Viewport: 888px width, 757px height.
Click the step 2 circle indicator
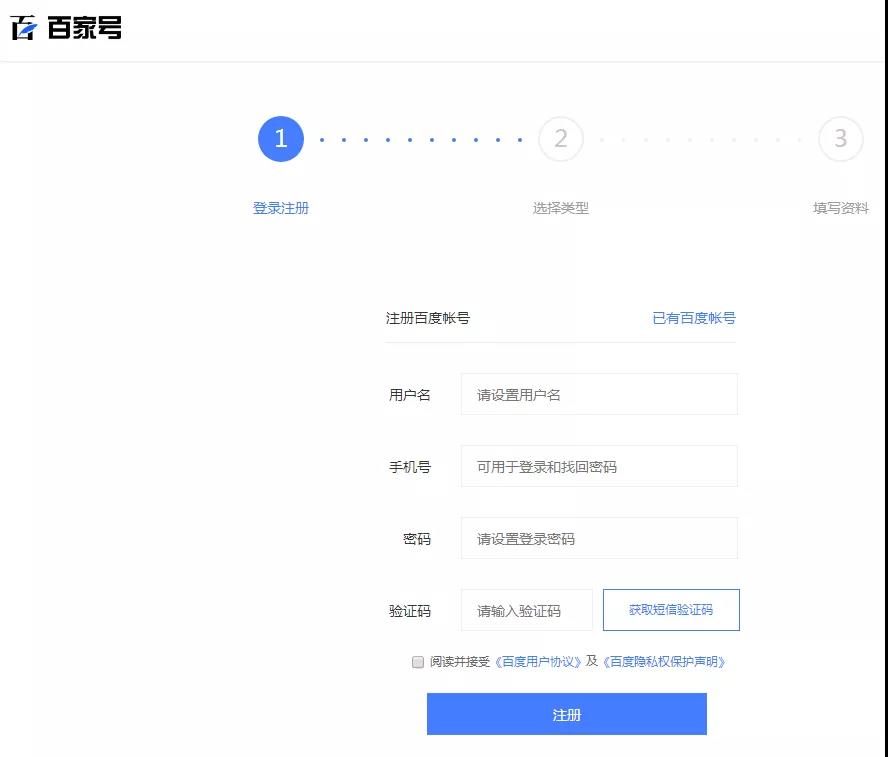(560, 139)
